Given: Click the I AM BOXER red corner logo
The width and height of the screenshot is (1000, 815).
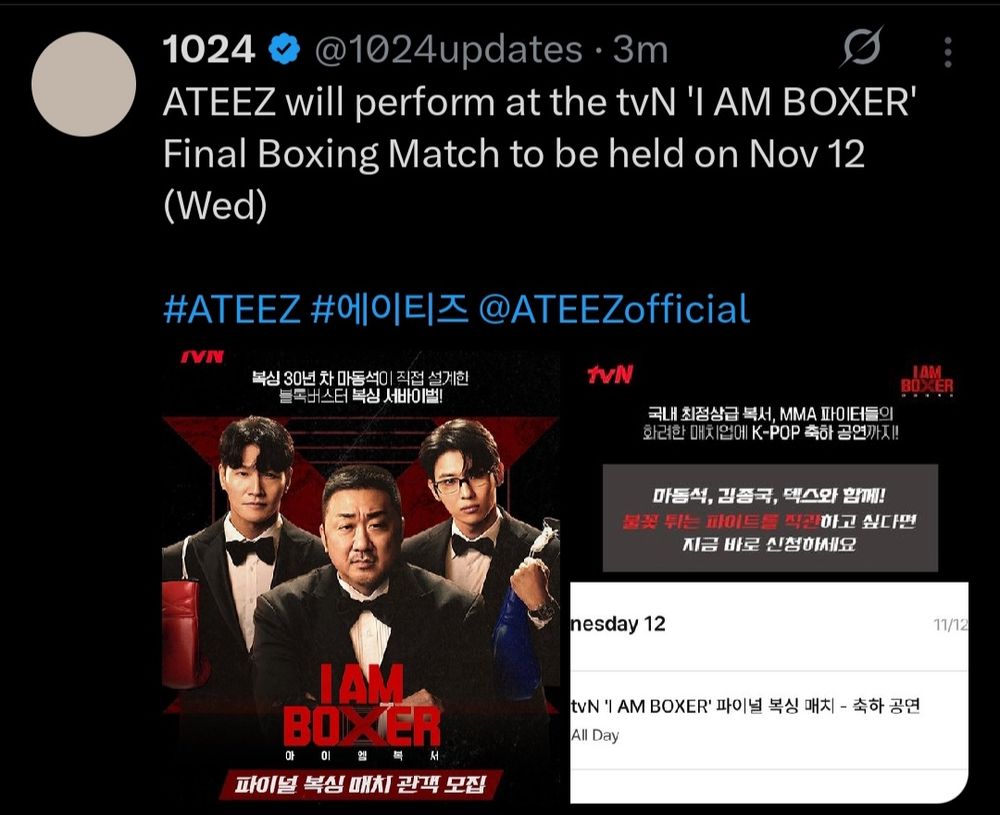Looking at the screenshot, I should (927, 380).
